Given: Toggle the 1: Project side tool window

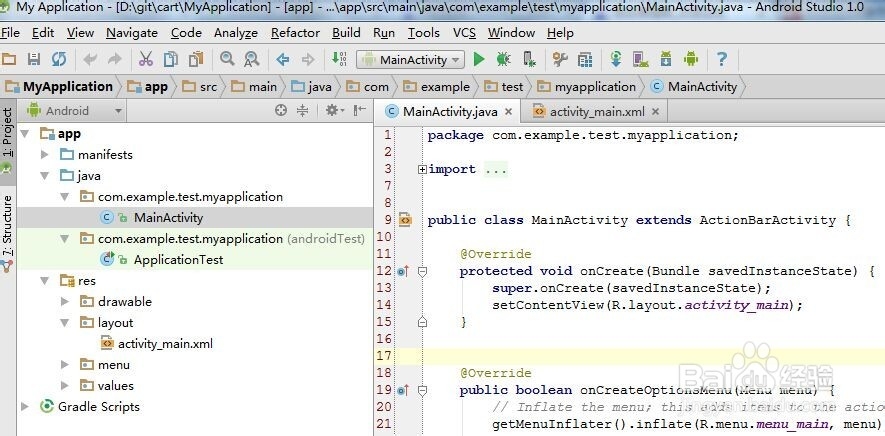Looking at the screenshot, I should tap(7, 140).
